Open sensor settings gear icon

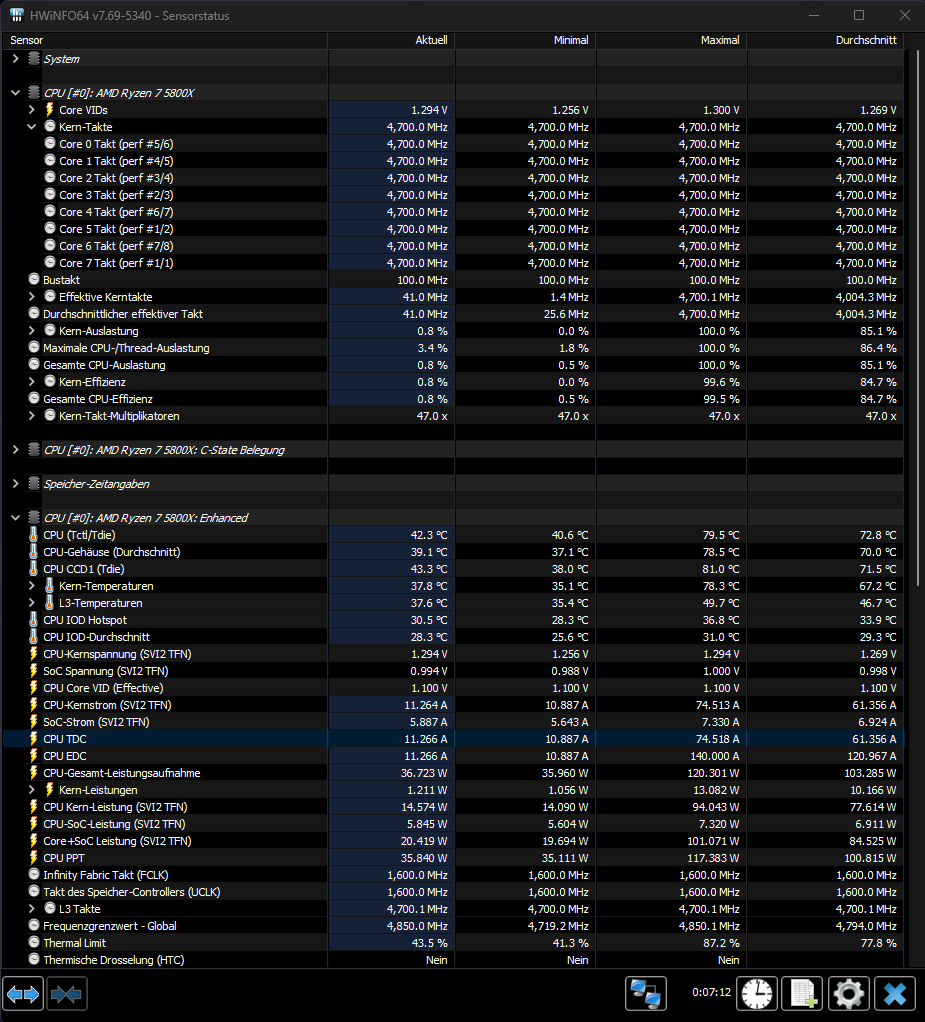pos(848,994)
